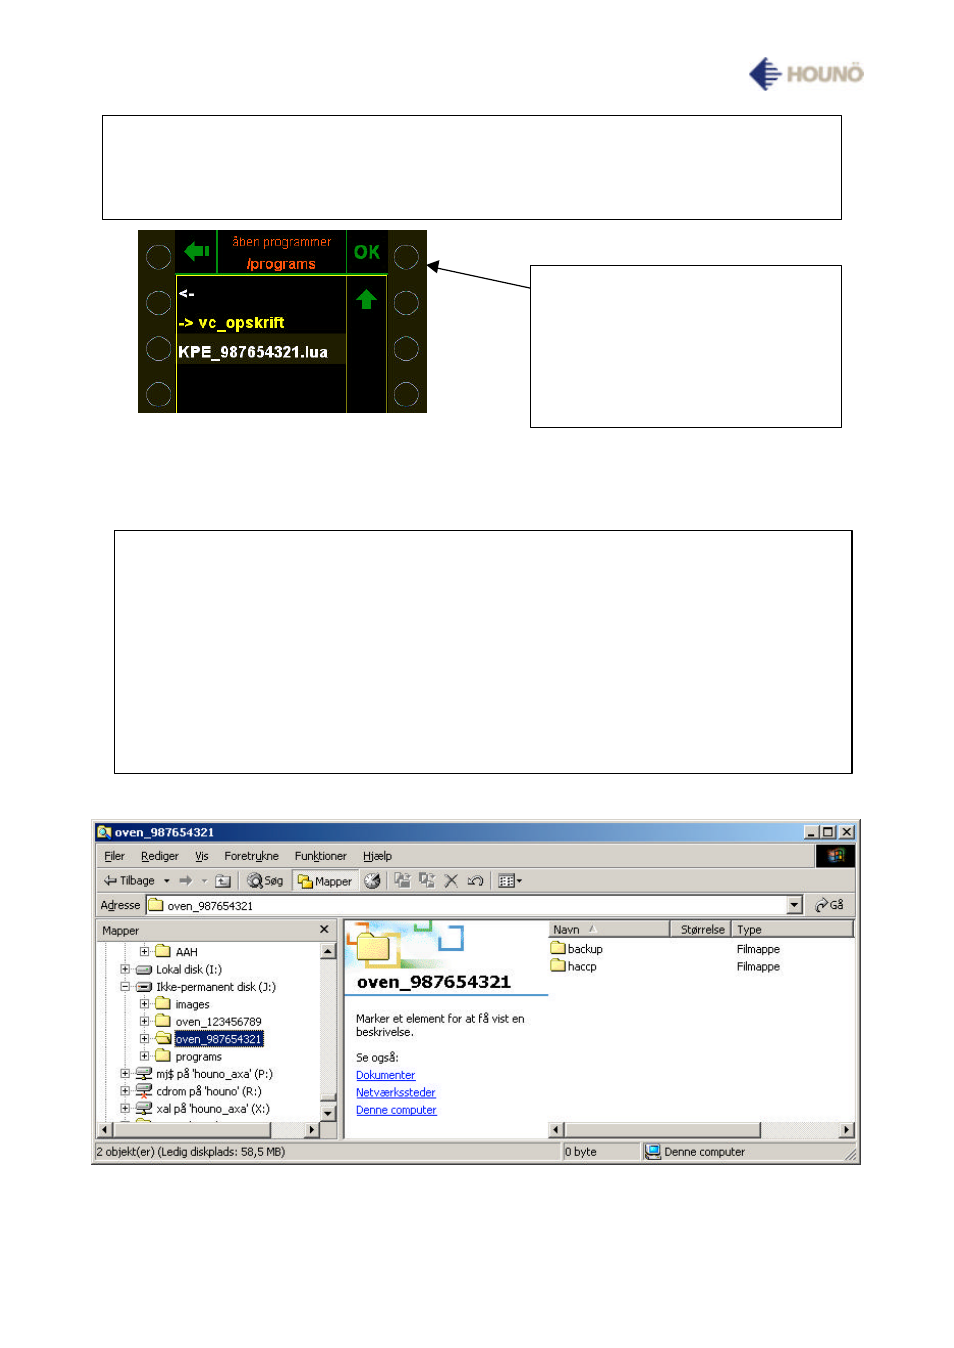
Task: Open the Funktioner menu
Action: 320,856
